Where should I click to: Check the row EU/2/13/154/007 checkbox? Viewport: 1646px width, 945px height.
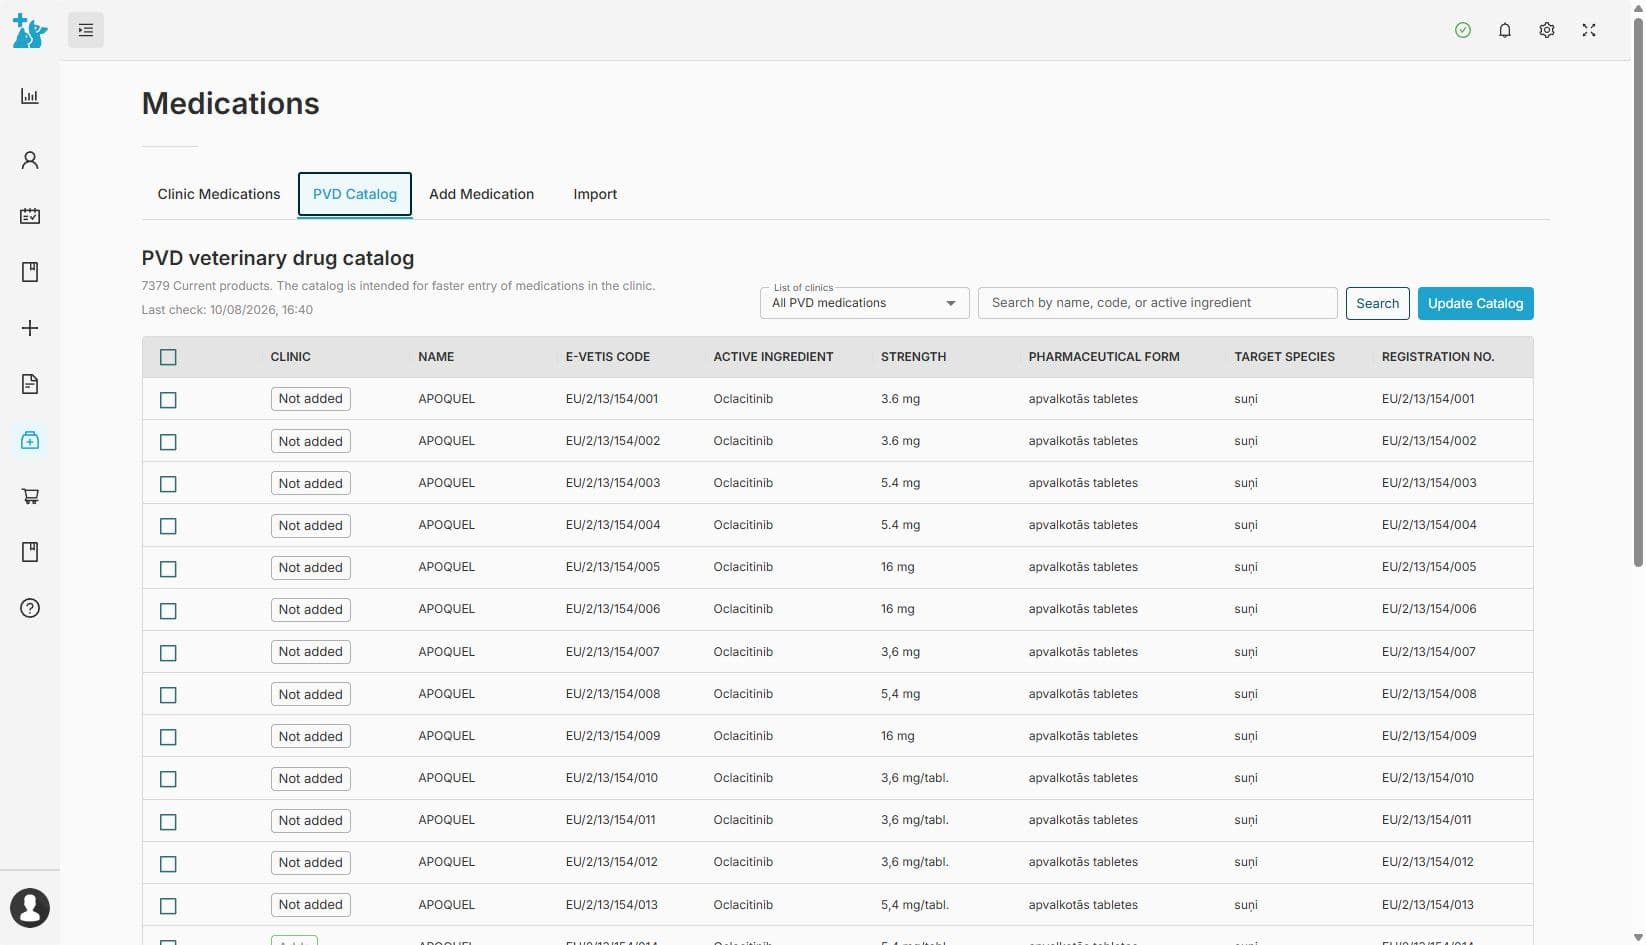click(x=168, y=653)
